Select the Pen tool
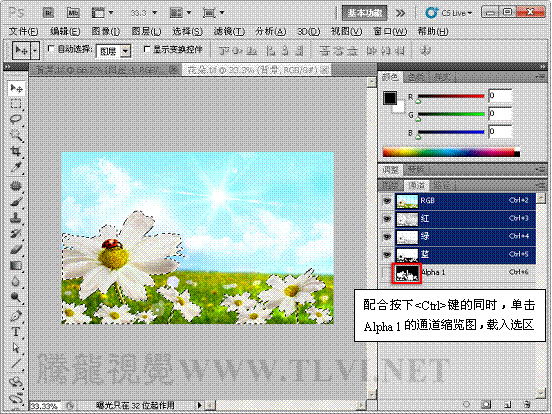 tap(15, 316)
